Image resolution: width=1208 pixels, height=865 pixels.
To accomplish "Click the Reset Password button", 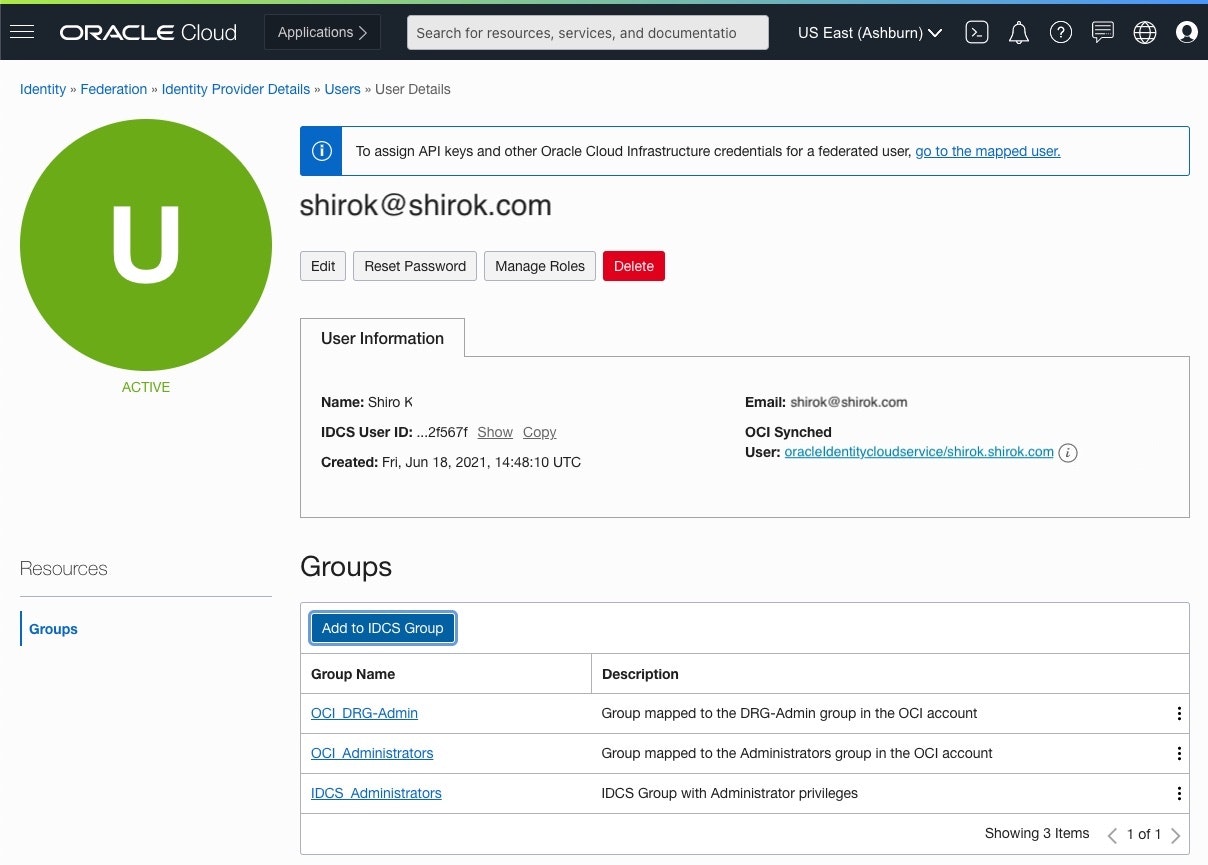I will [415, 266].
